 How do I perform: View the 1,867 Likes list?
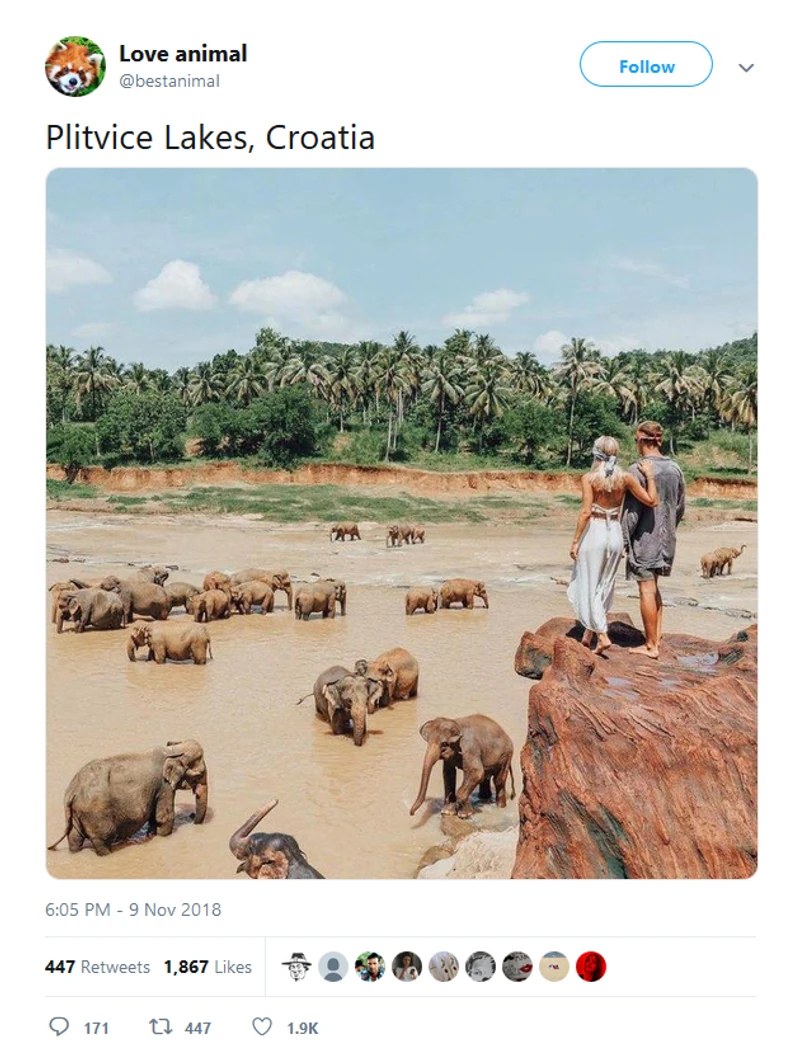pos(208,967)
